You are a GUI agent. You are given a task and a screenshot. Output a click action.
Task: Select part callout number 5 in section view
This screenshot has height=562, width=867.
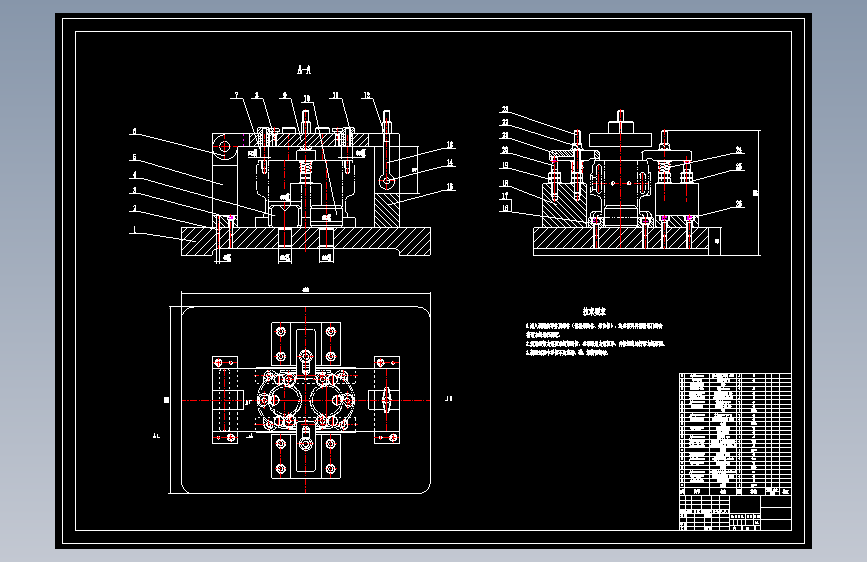134,157
